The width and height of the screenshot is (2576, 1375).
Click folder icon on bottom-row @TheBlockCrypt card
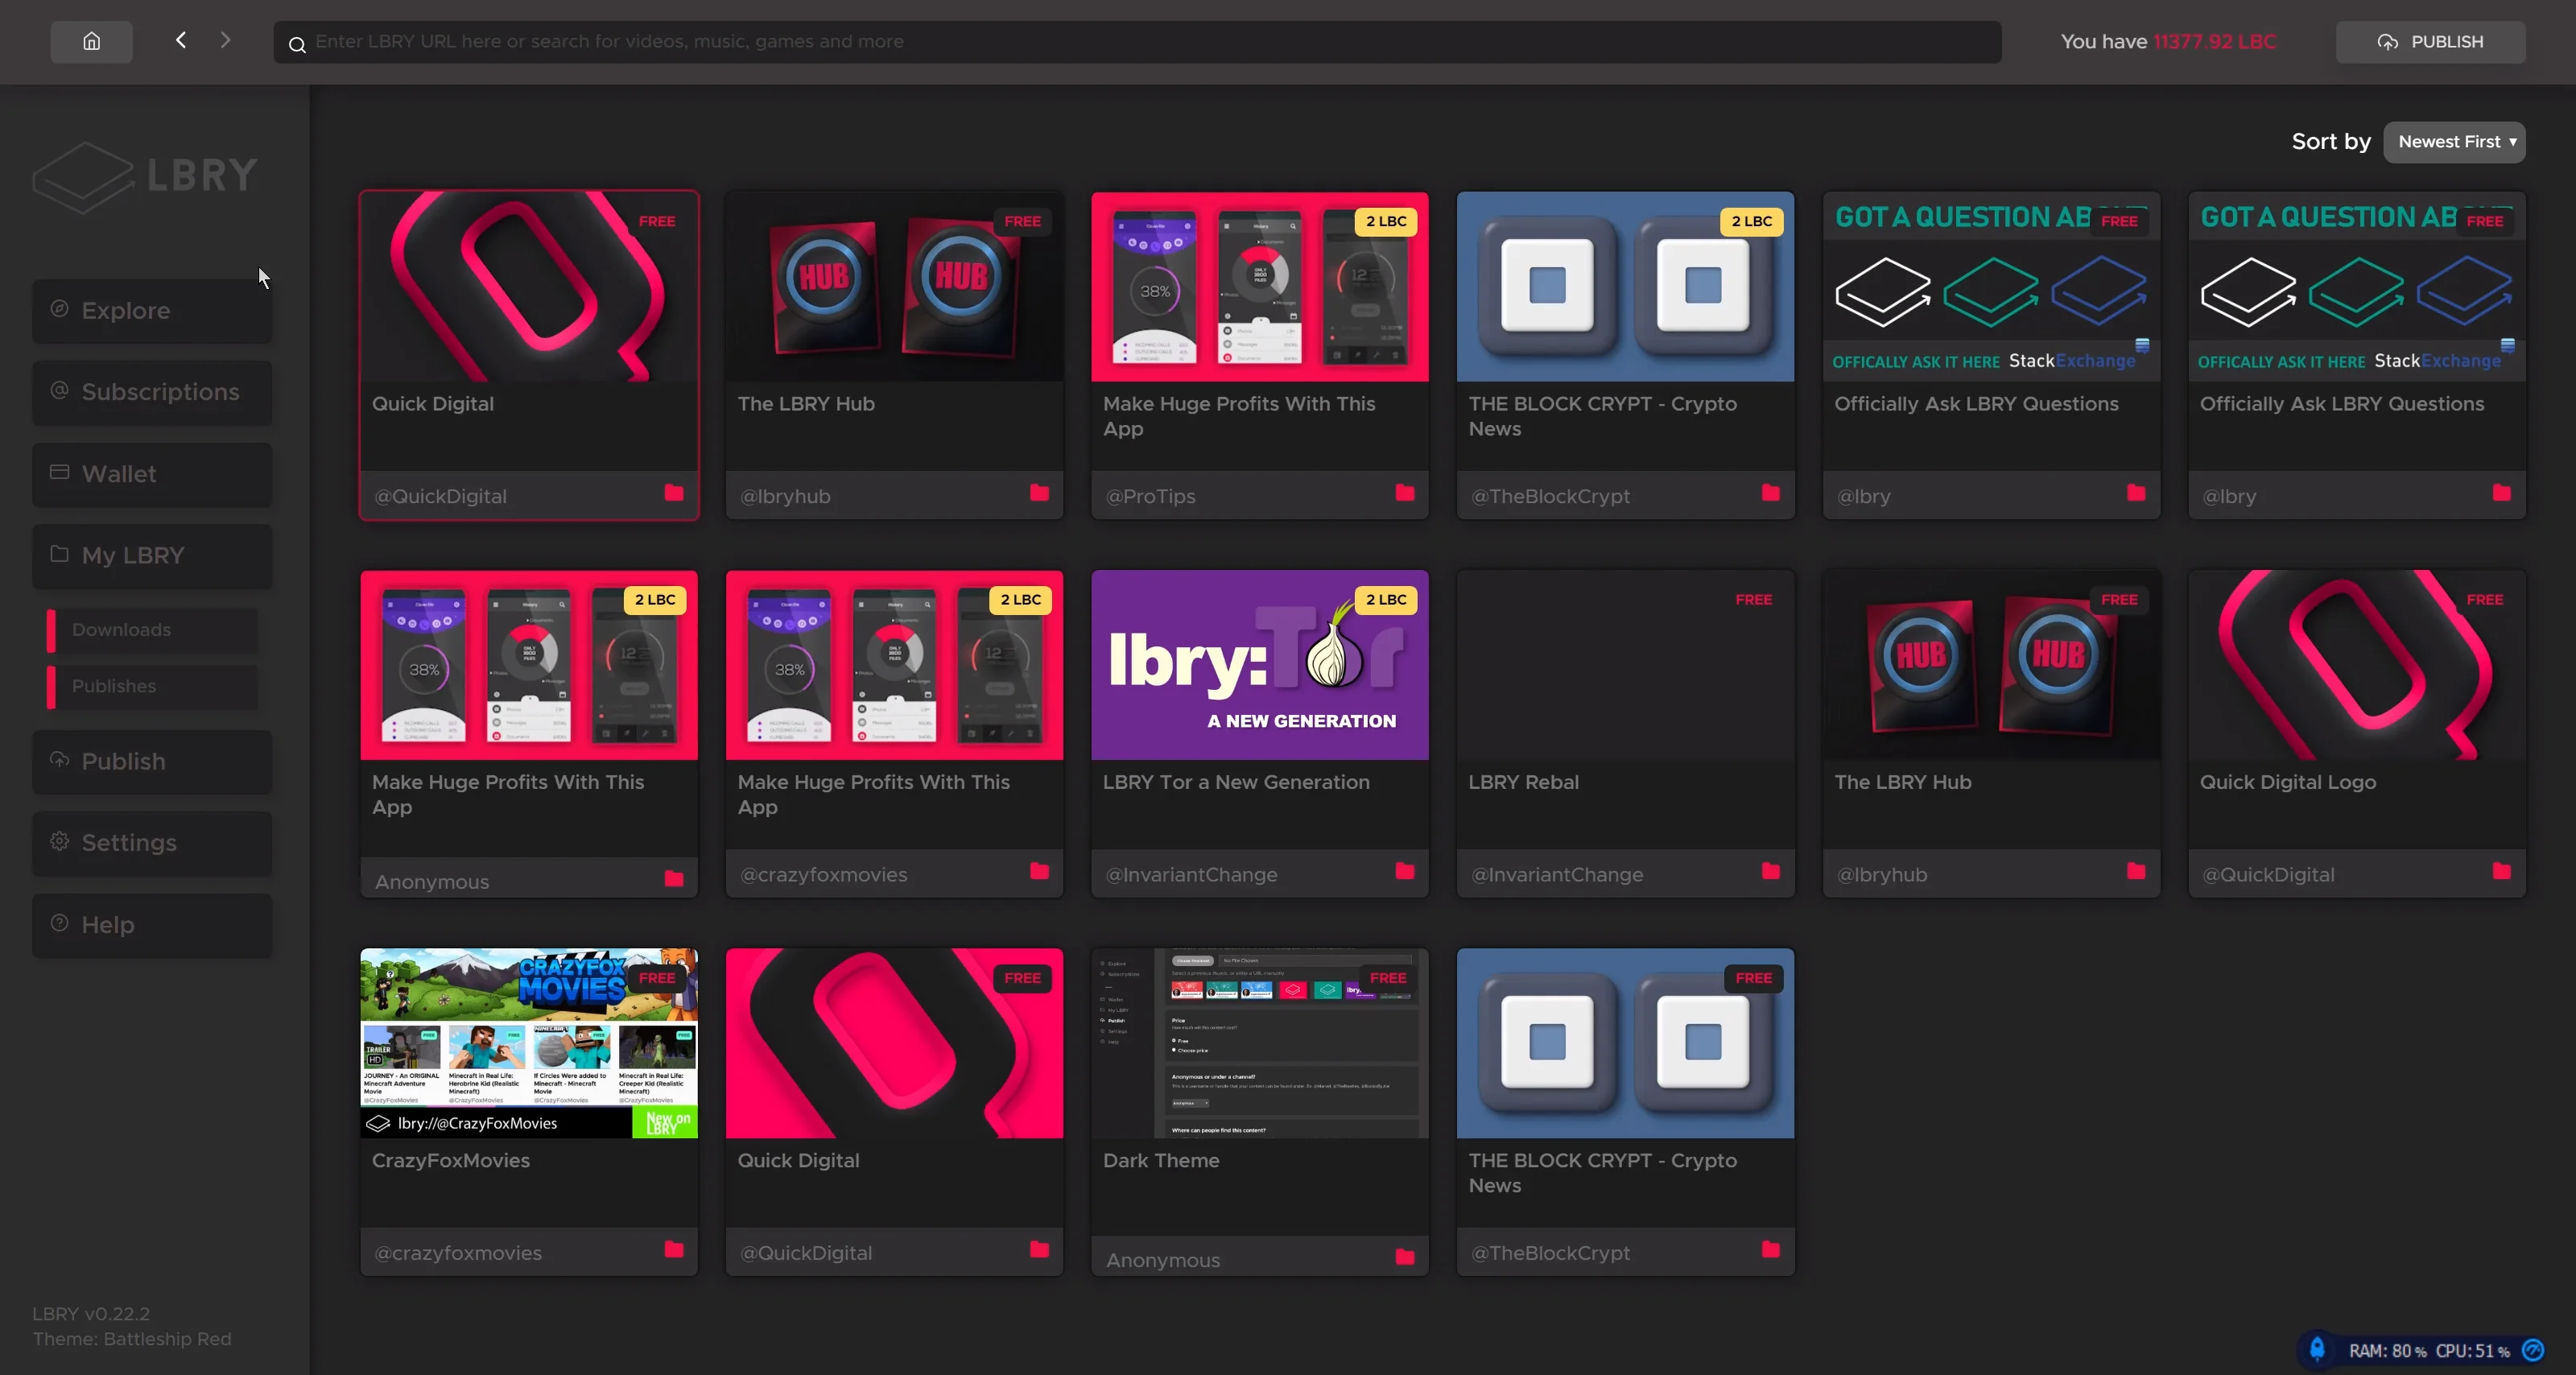click(x=1771, y=1249)
